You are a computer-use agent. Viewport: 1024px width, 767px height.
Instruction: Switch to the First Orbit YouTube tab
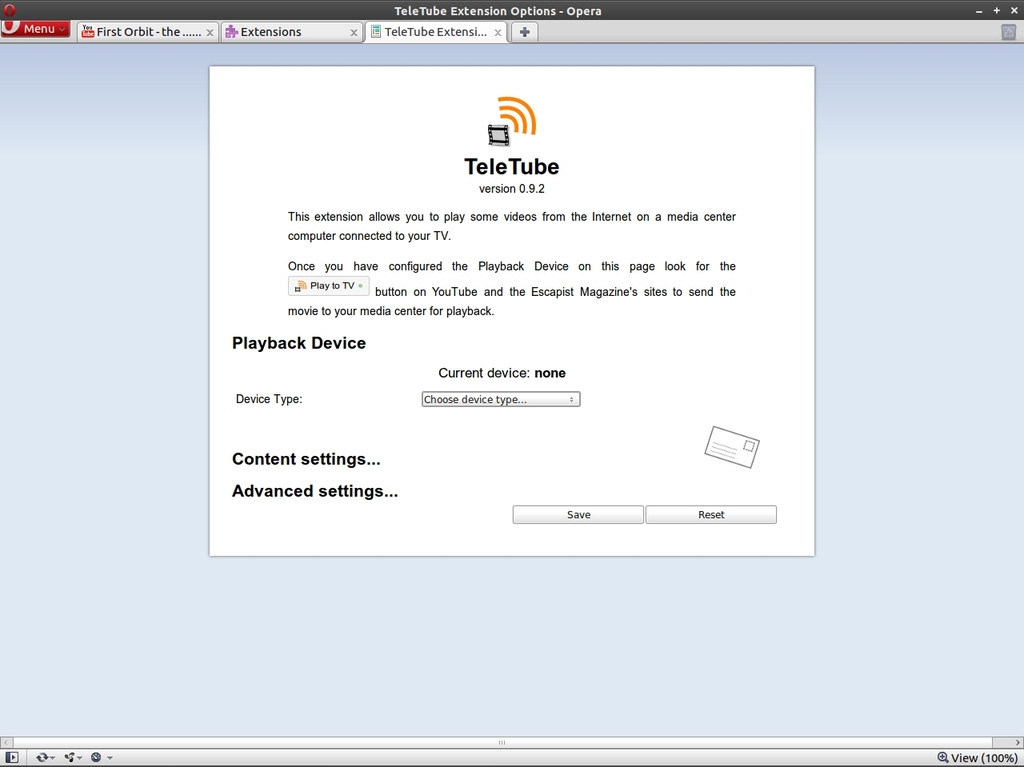point(146,32)
